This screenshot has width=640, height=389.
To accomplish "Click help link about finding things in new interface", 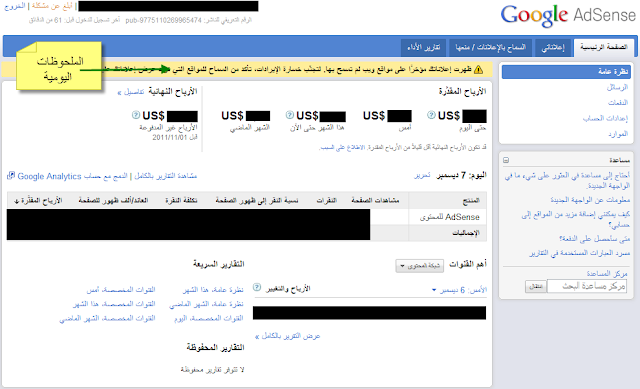I will click(567, 180).
